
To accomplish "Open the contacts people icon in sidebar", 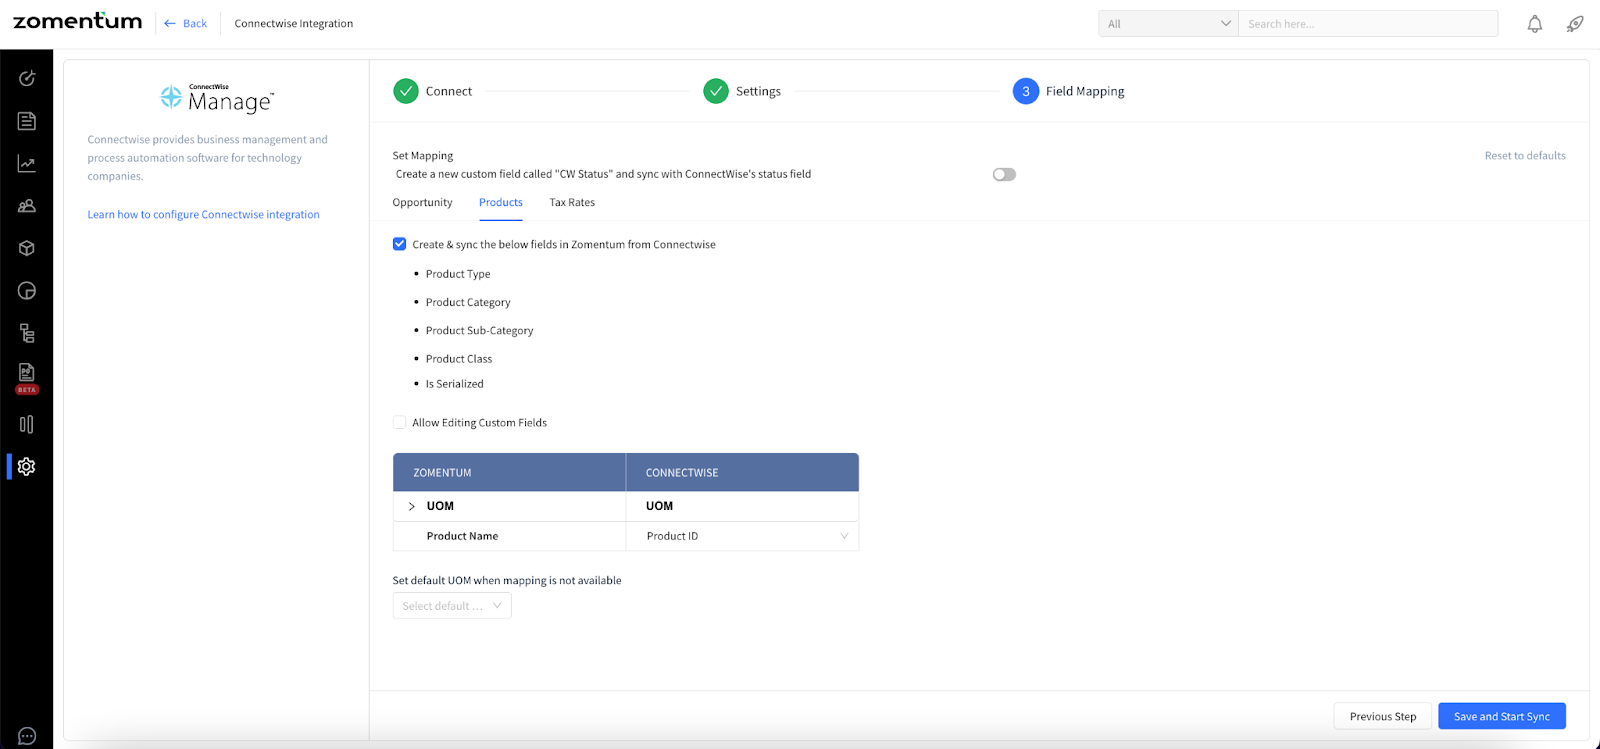I will tap(27, 206).
